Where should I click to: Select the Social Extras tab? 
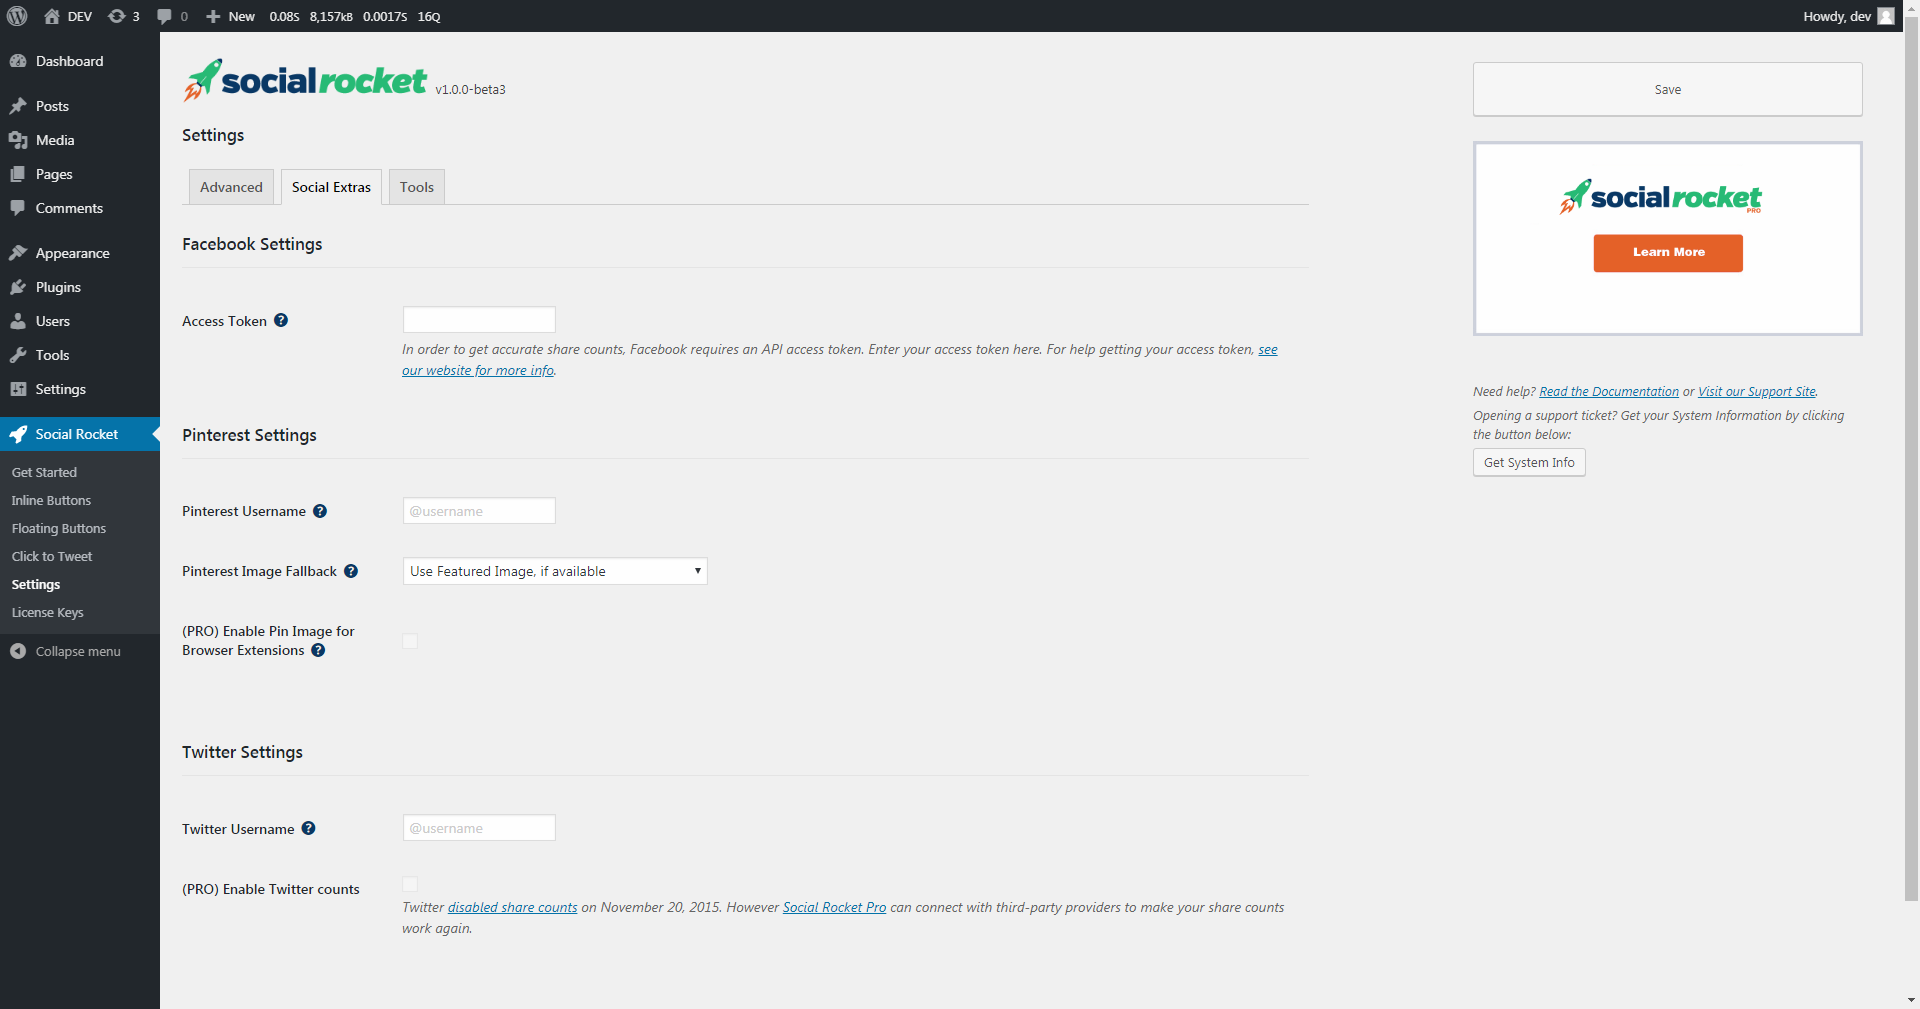coord(331,187)
